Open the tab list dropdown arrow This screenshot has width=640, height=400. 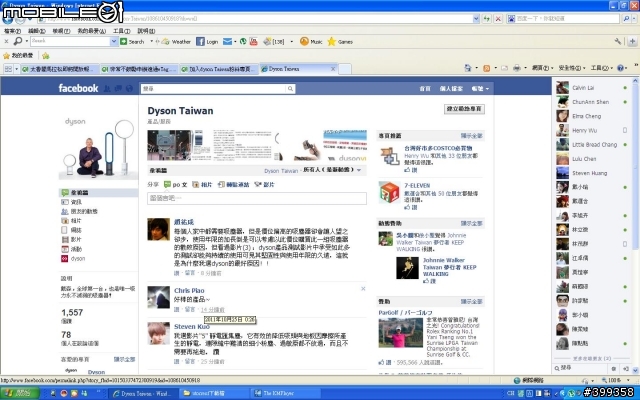(x=16, y=69)
